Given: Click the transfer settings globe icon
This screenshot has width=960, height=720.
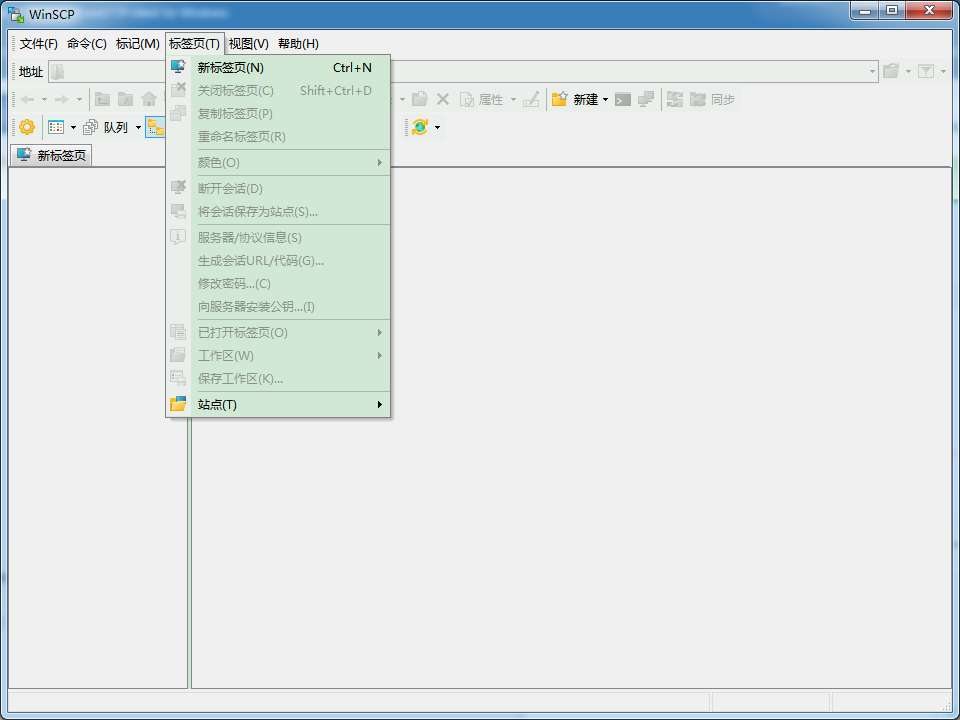Looking at the screenshot, I should pyautogui.click(x=420, y=127).
